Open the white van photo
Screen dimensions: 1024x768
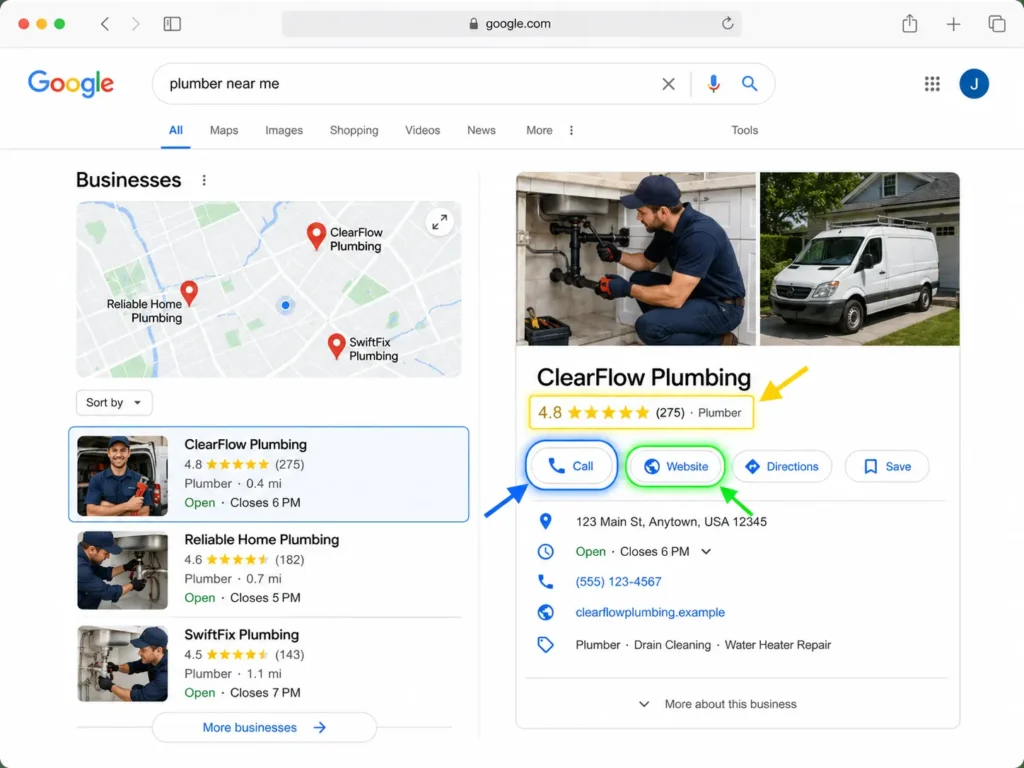click(859, 259)
